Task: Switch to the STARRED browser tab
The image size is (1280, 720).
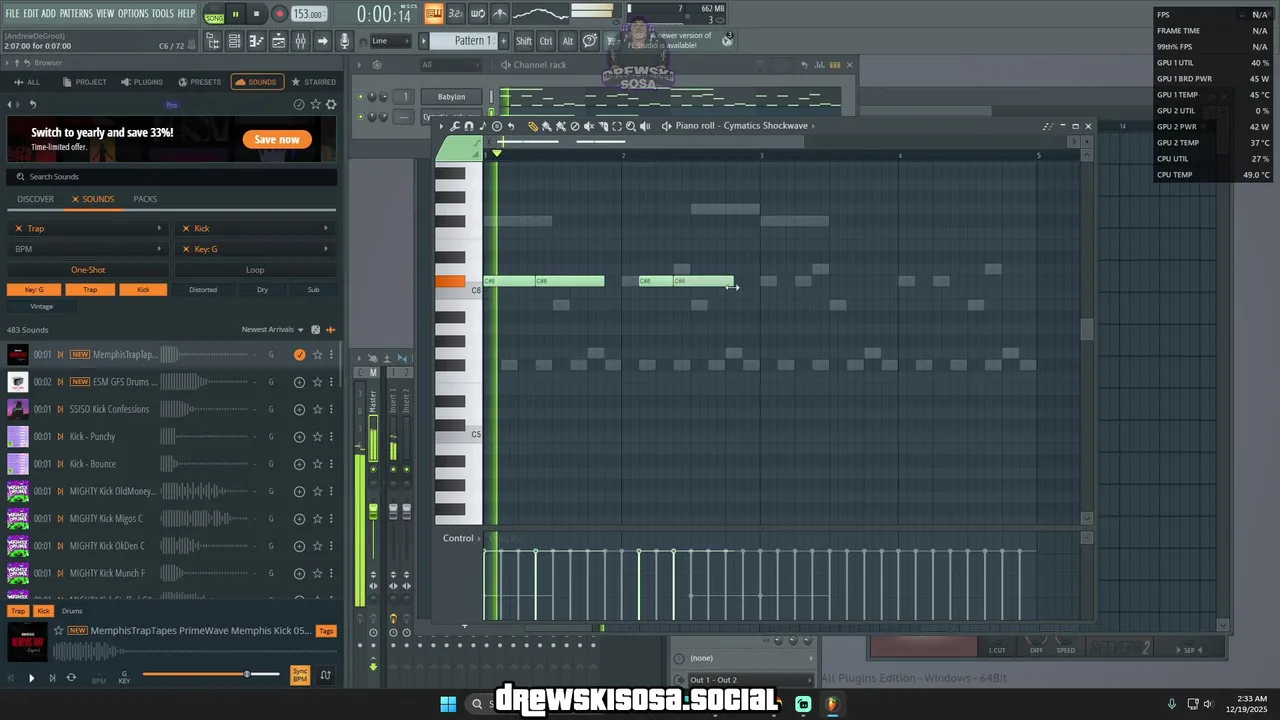Action: click(314, 82)
